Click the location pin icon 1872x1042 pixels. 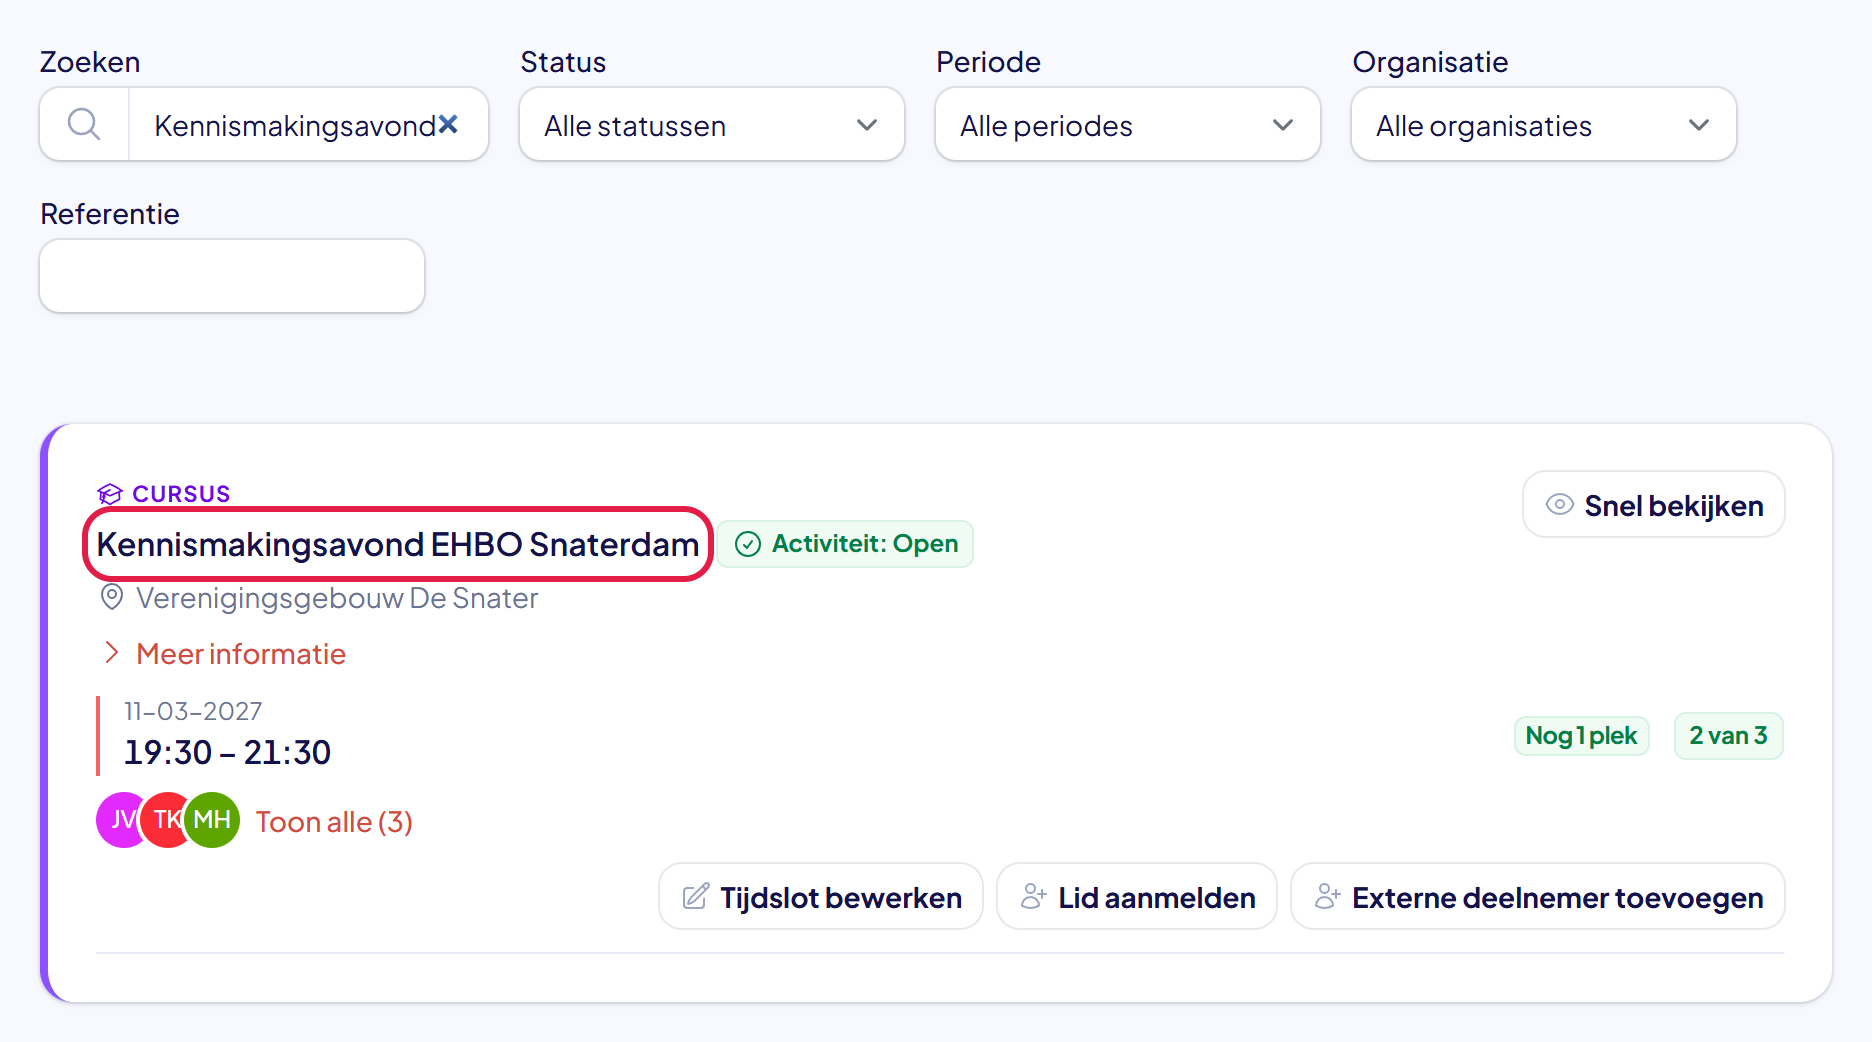[x=112, y=598]
